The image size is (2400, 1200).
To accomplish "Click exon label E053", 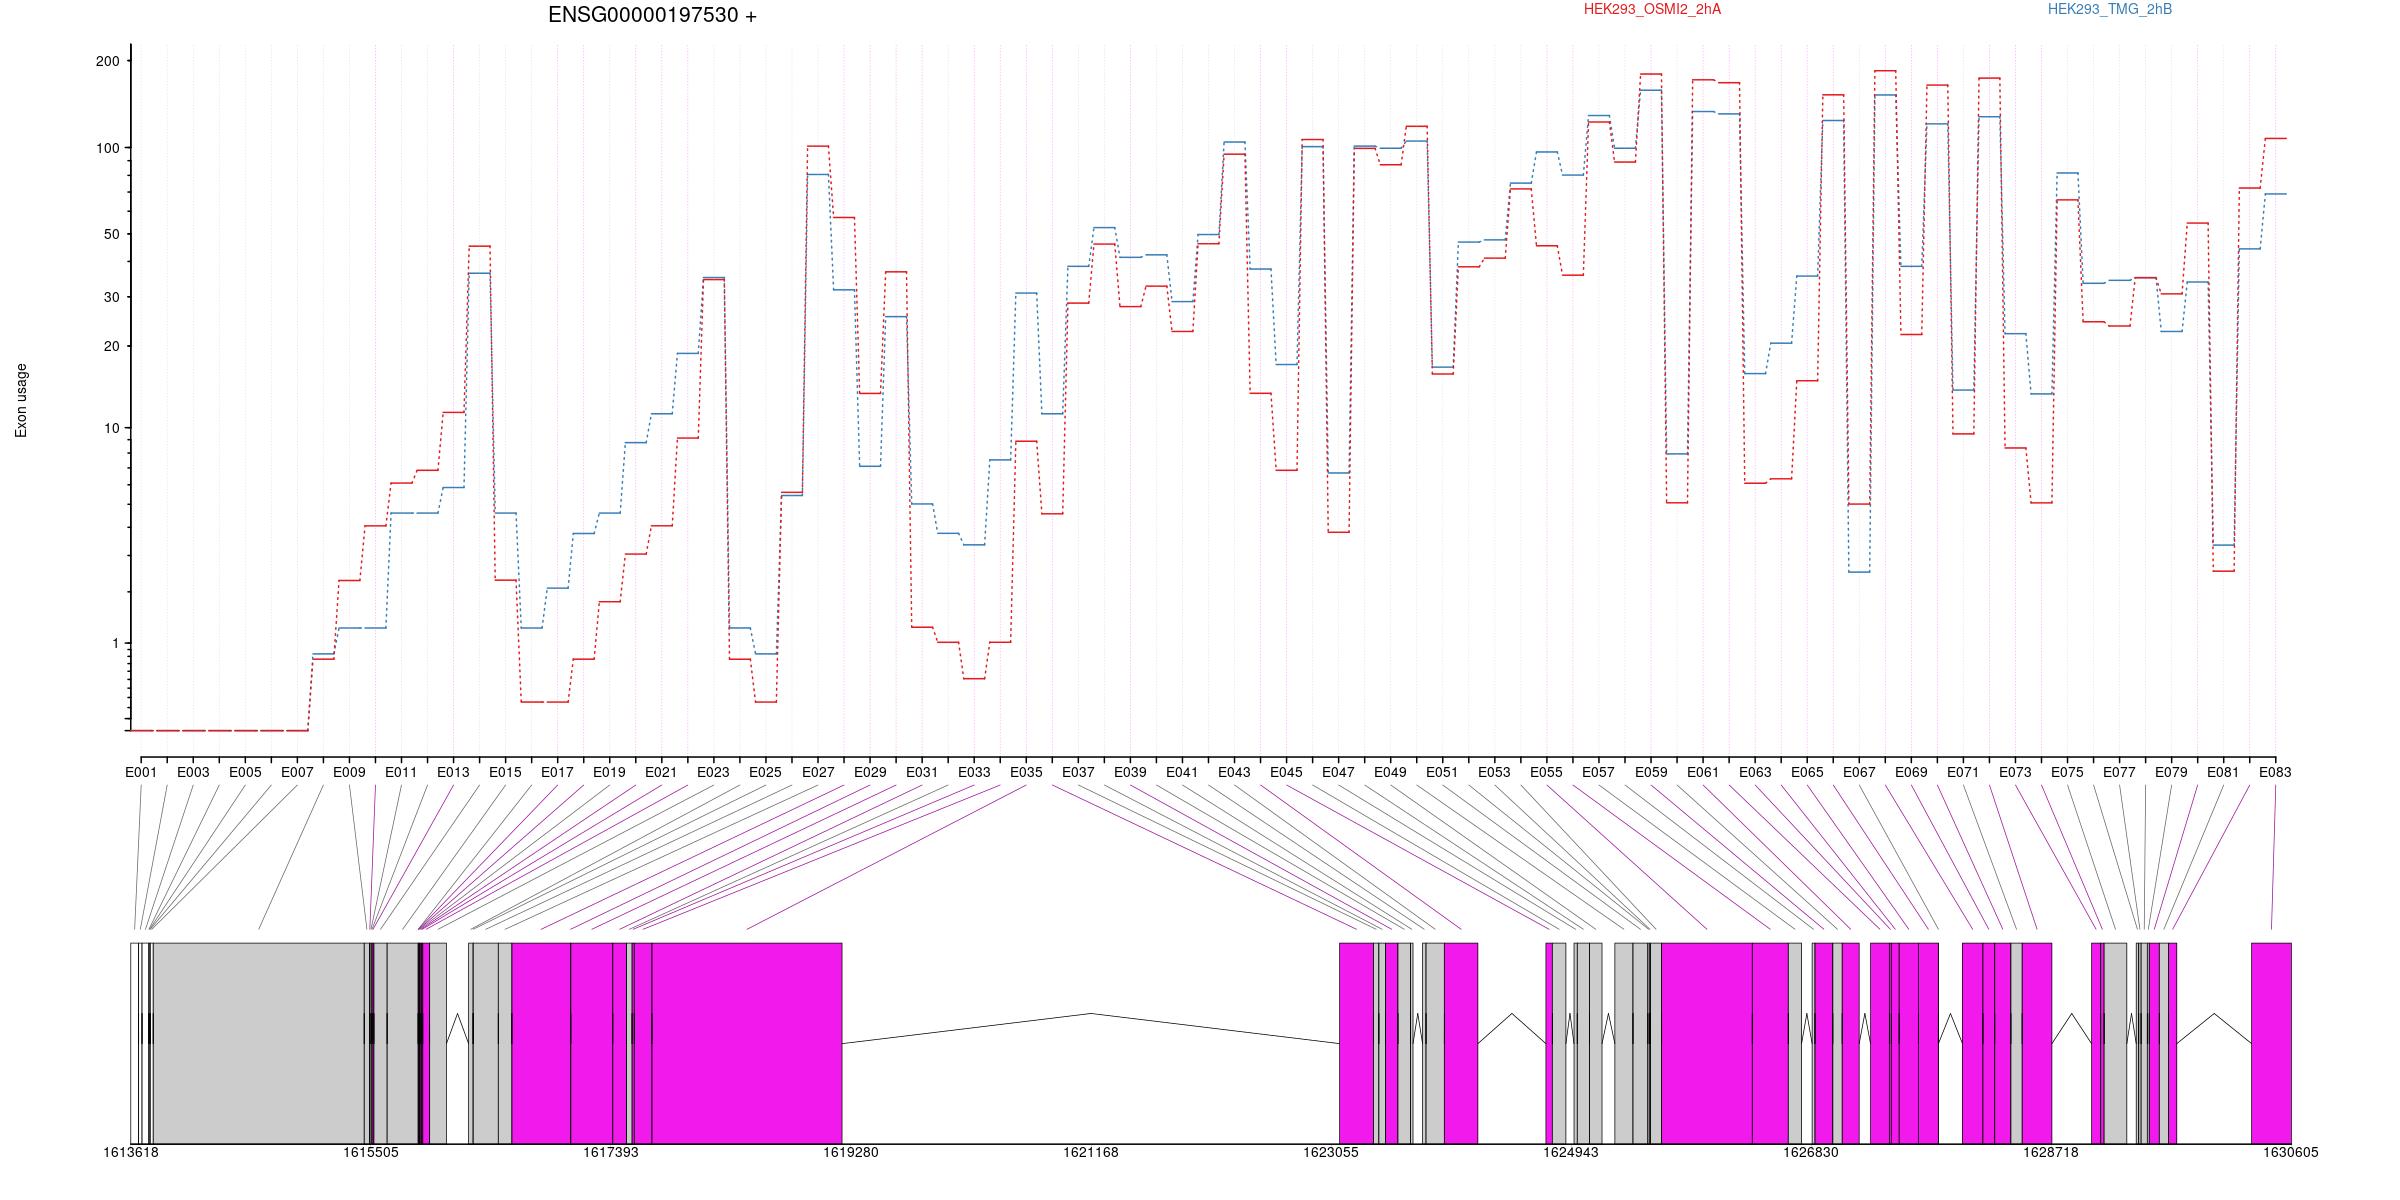I will pos(1494,772).
